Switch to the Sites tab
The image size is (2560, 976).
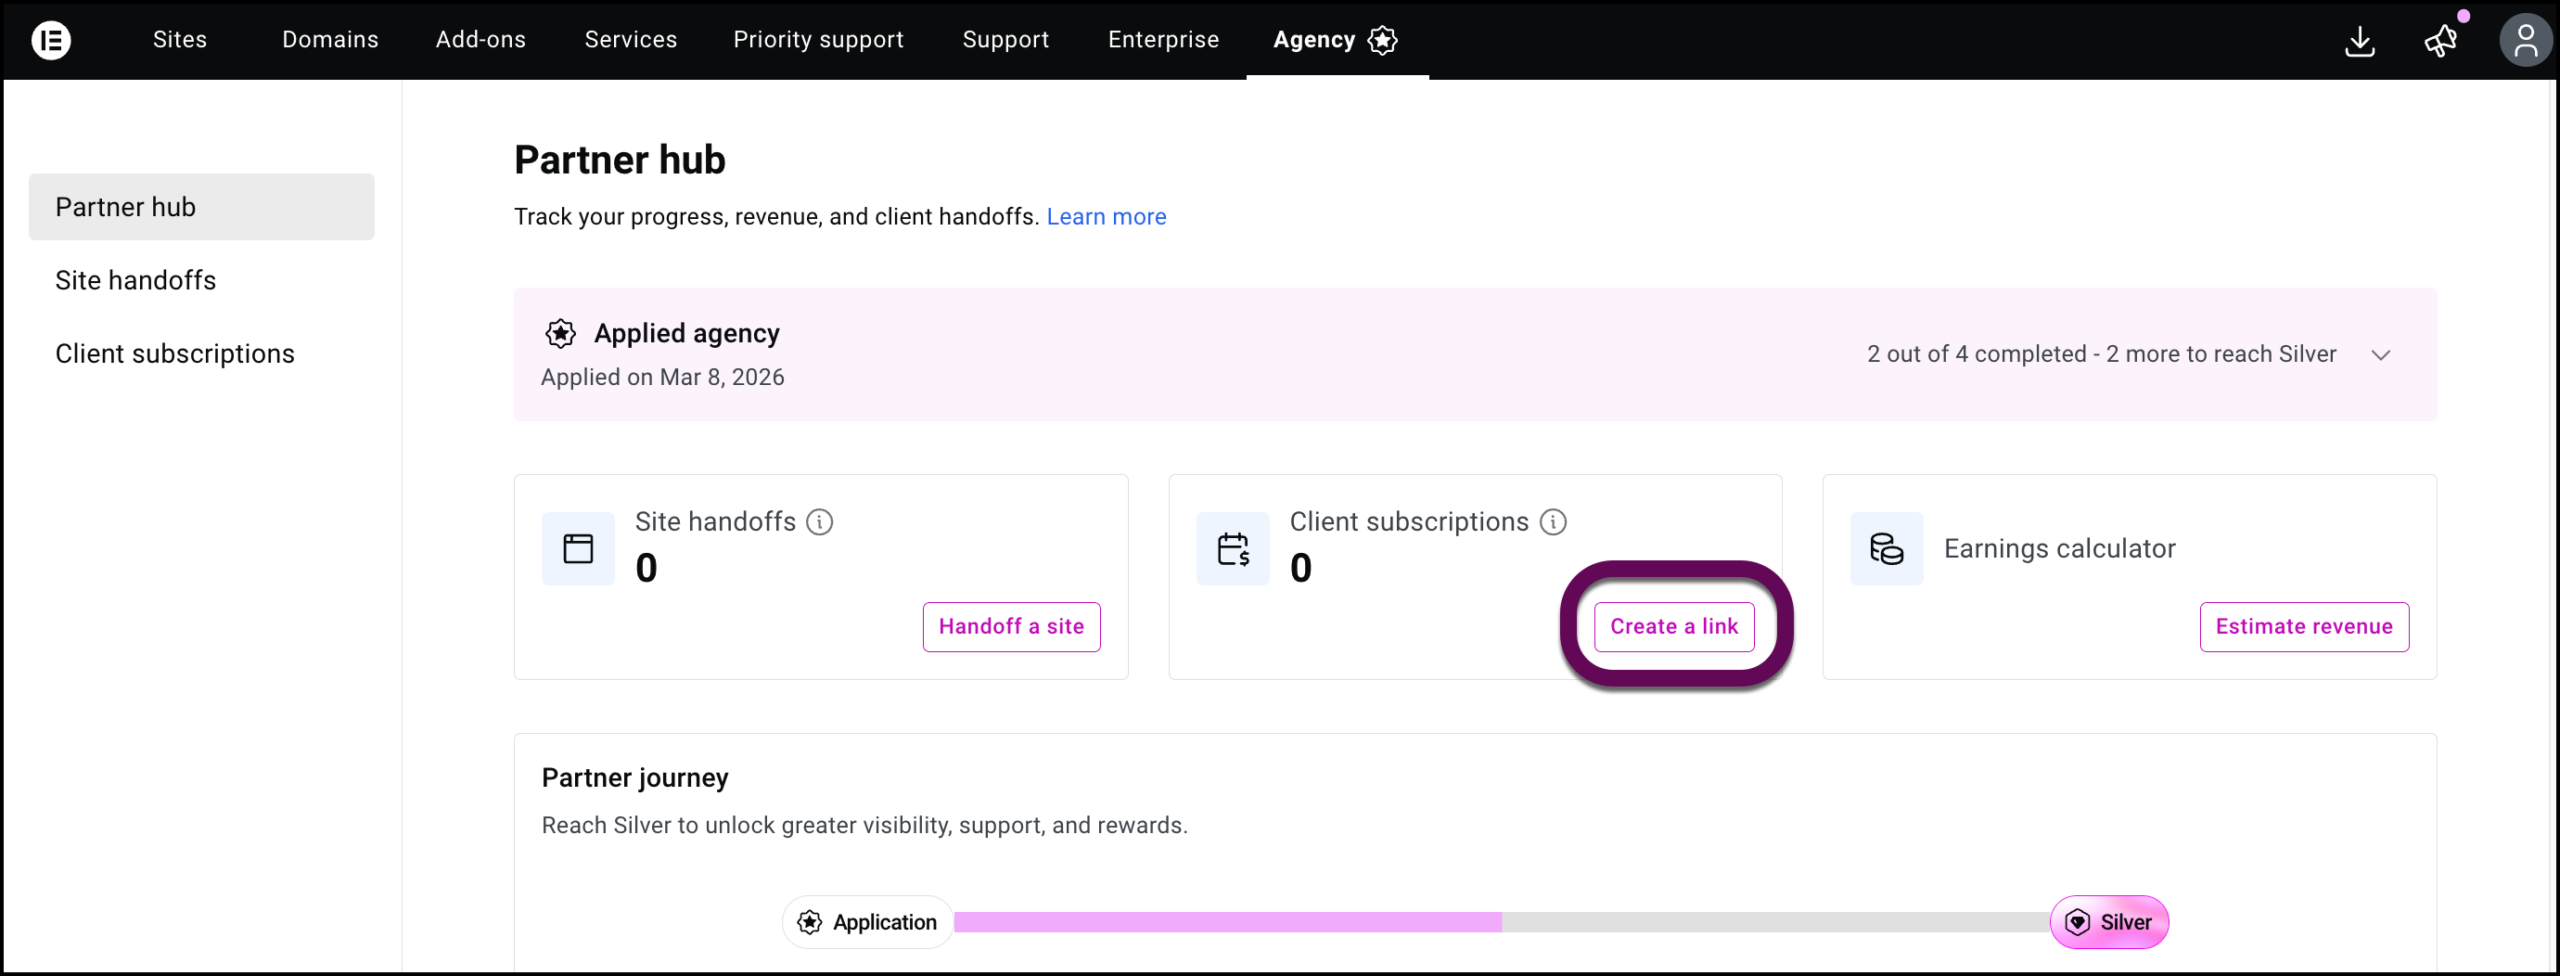[179, 40]
